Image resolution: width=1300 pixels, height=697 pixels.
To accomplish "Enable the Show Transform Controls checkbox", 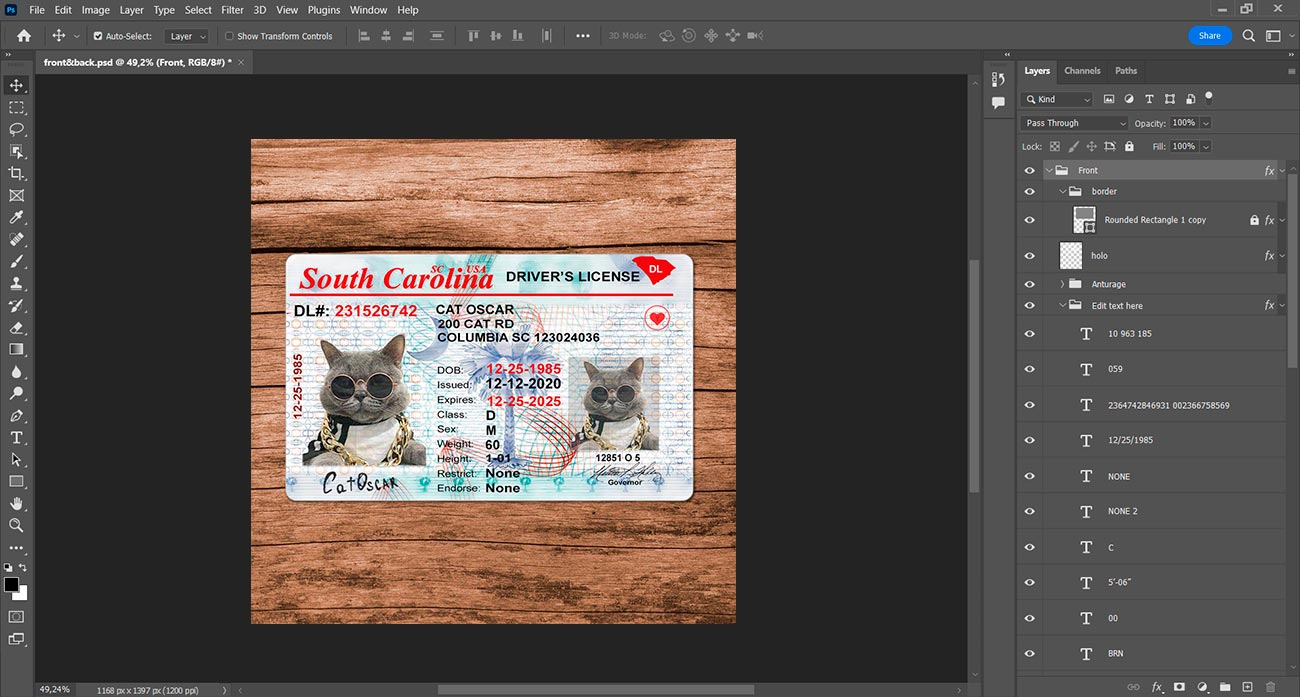I will [x=229, y=36].
